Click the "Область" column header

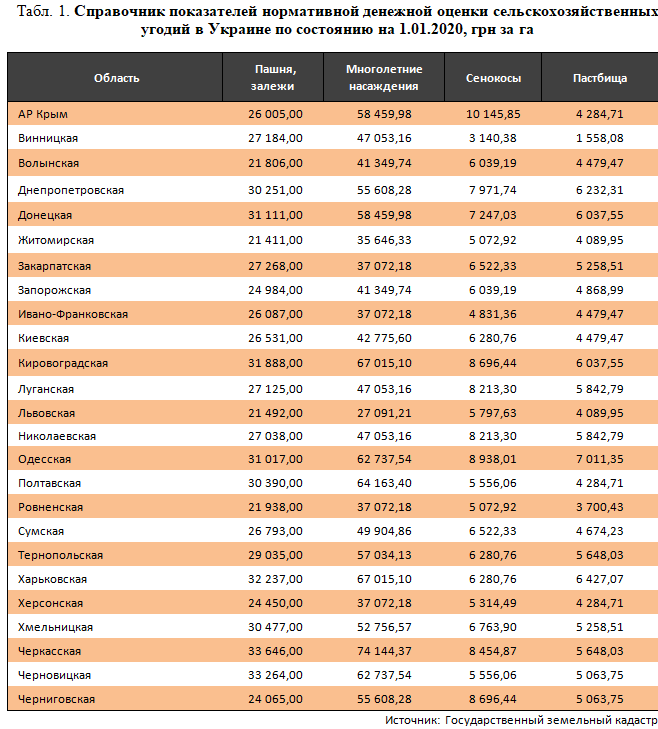click(x=116, y=77)
